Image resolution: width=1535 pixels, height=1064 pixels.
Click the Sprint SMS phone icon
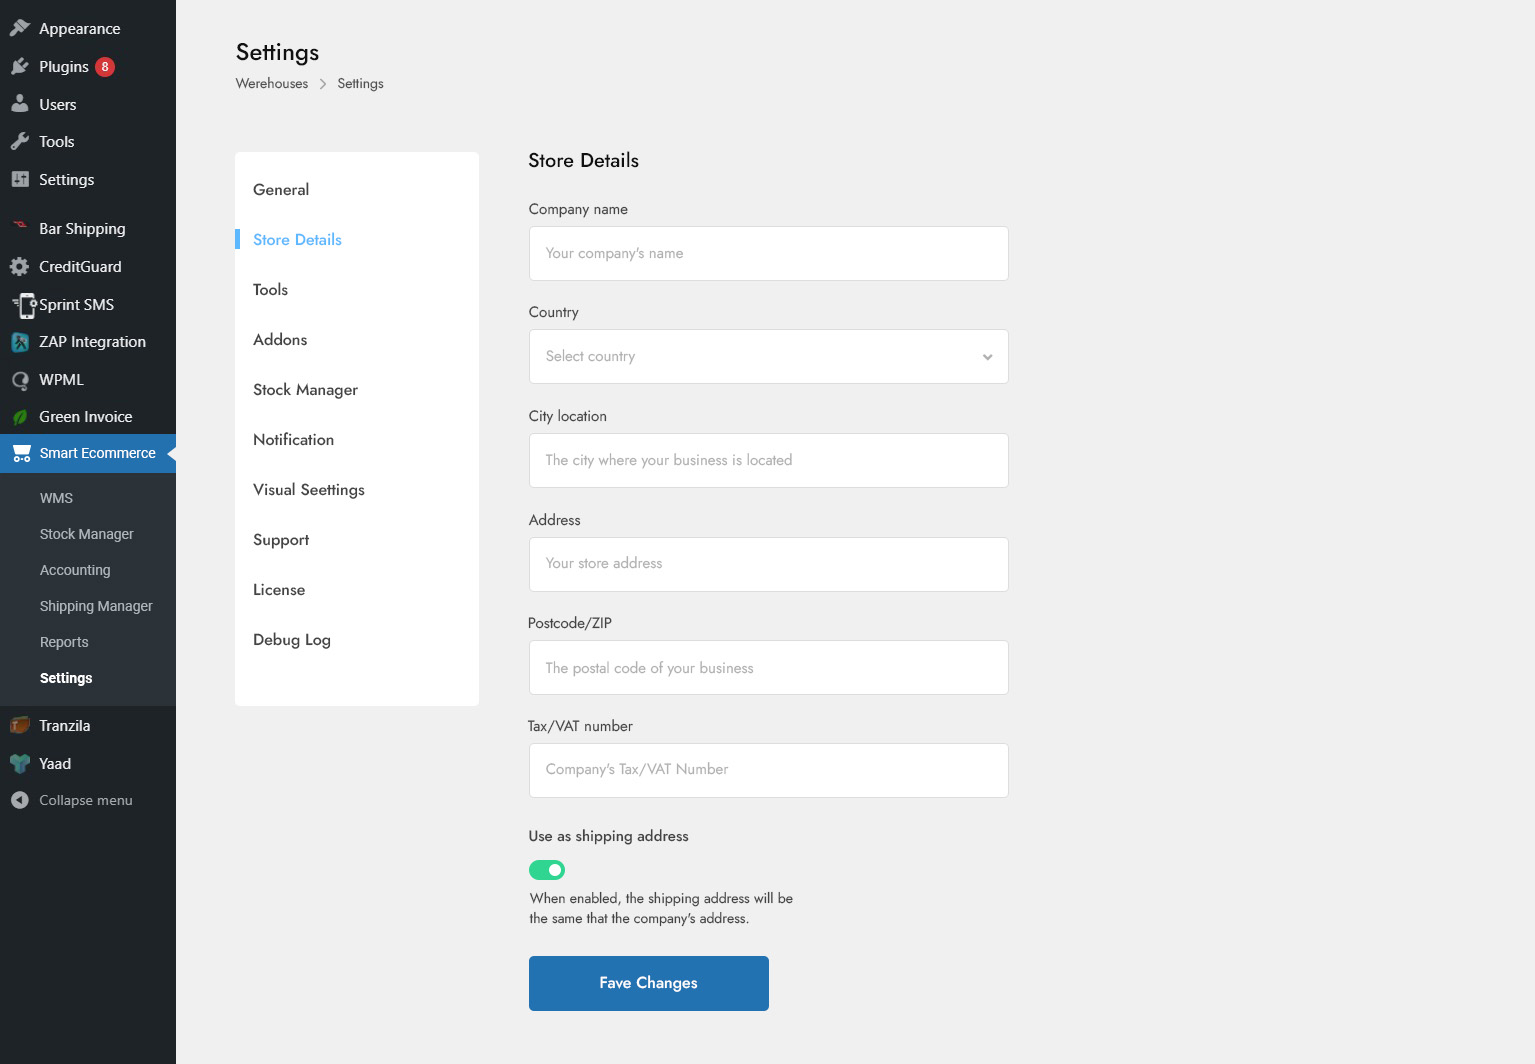[24, 305]
